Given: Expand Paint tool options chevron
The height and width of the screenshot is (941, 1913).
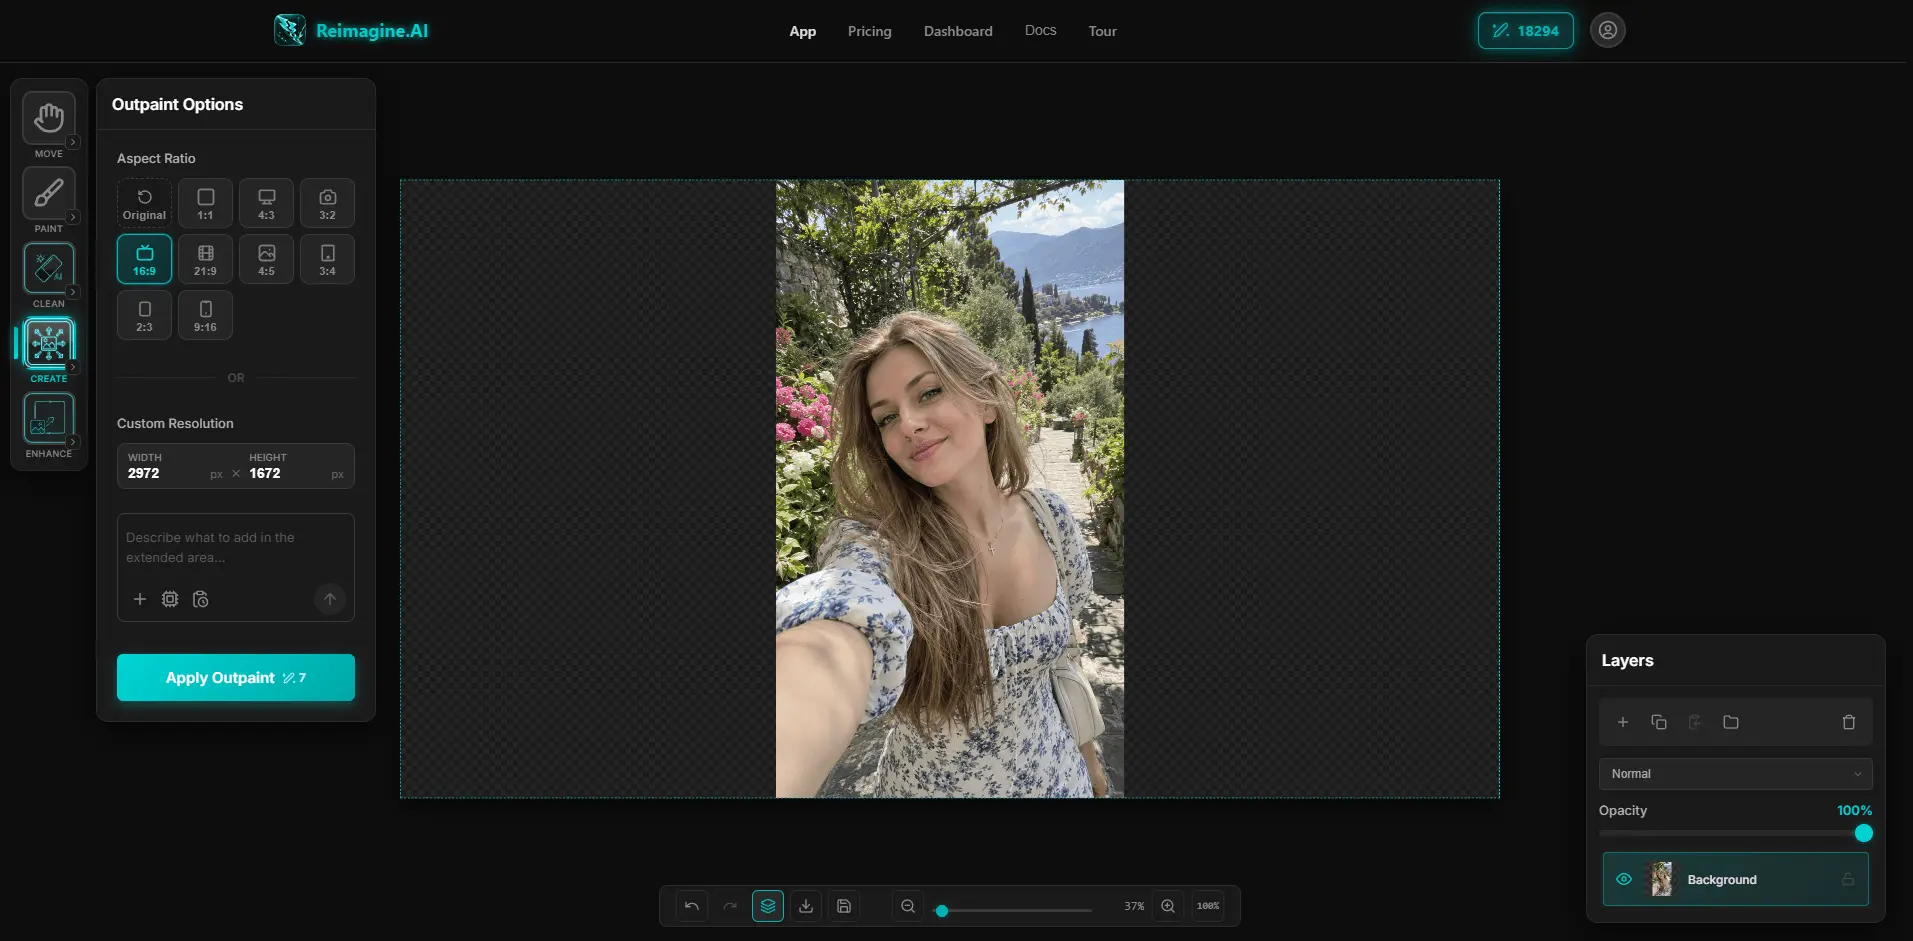Looking at the screenshot, I should tap(73, 217).
